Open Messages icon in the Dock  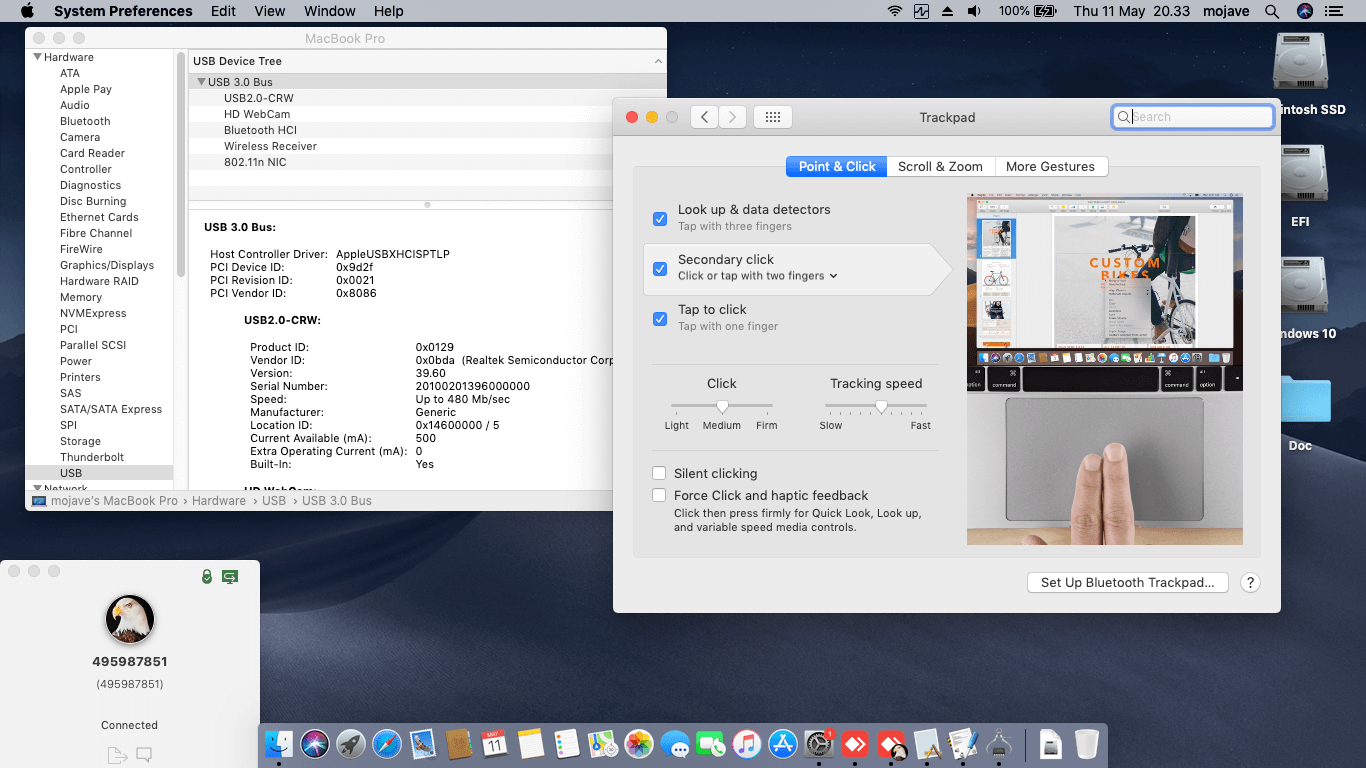point(675,744)
